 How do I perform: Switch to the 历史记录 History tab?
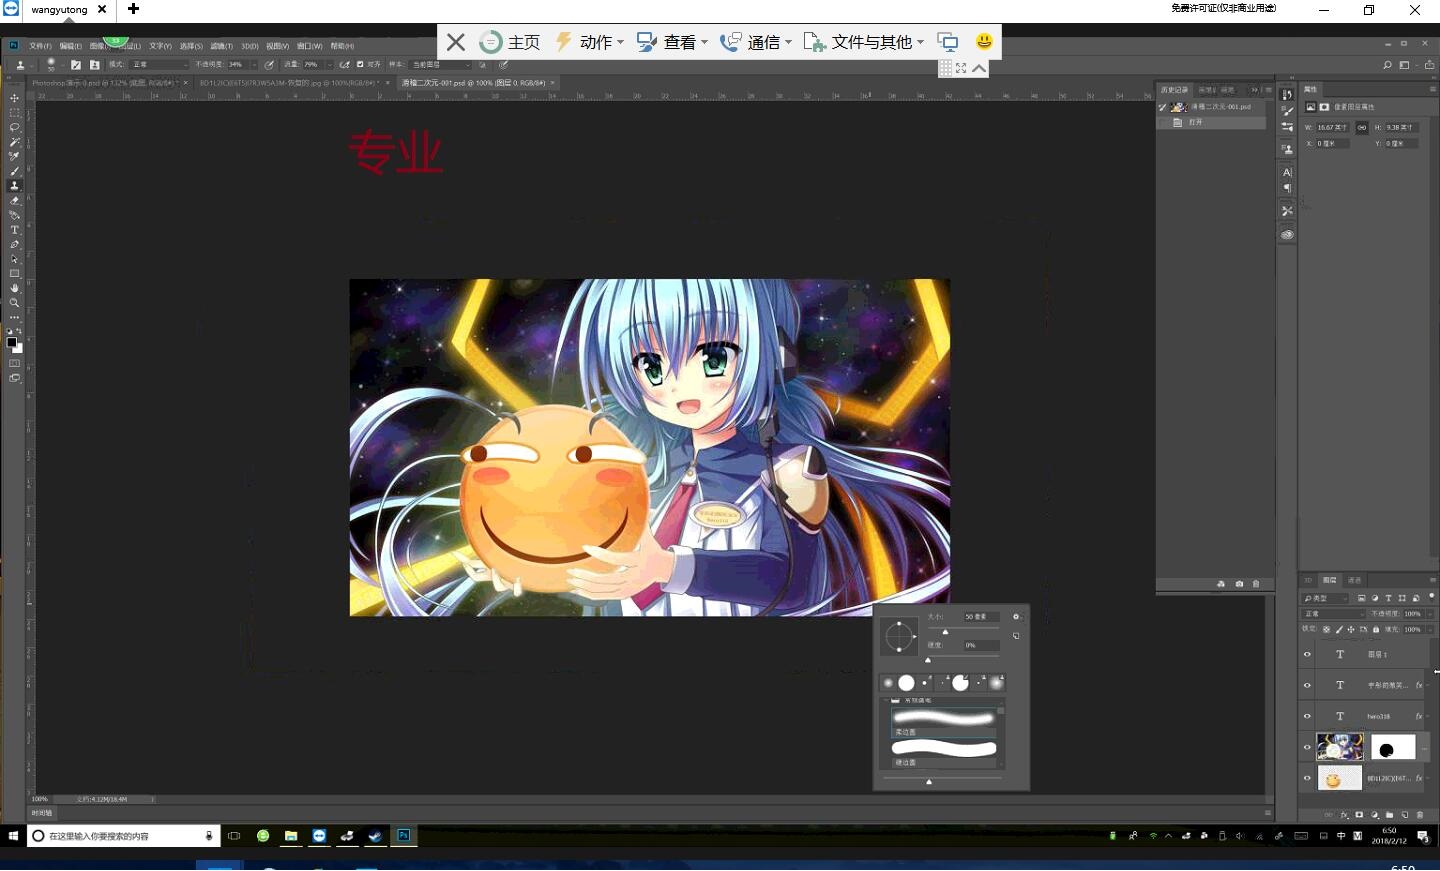1174,90
